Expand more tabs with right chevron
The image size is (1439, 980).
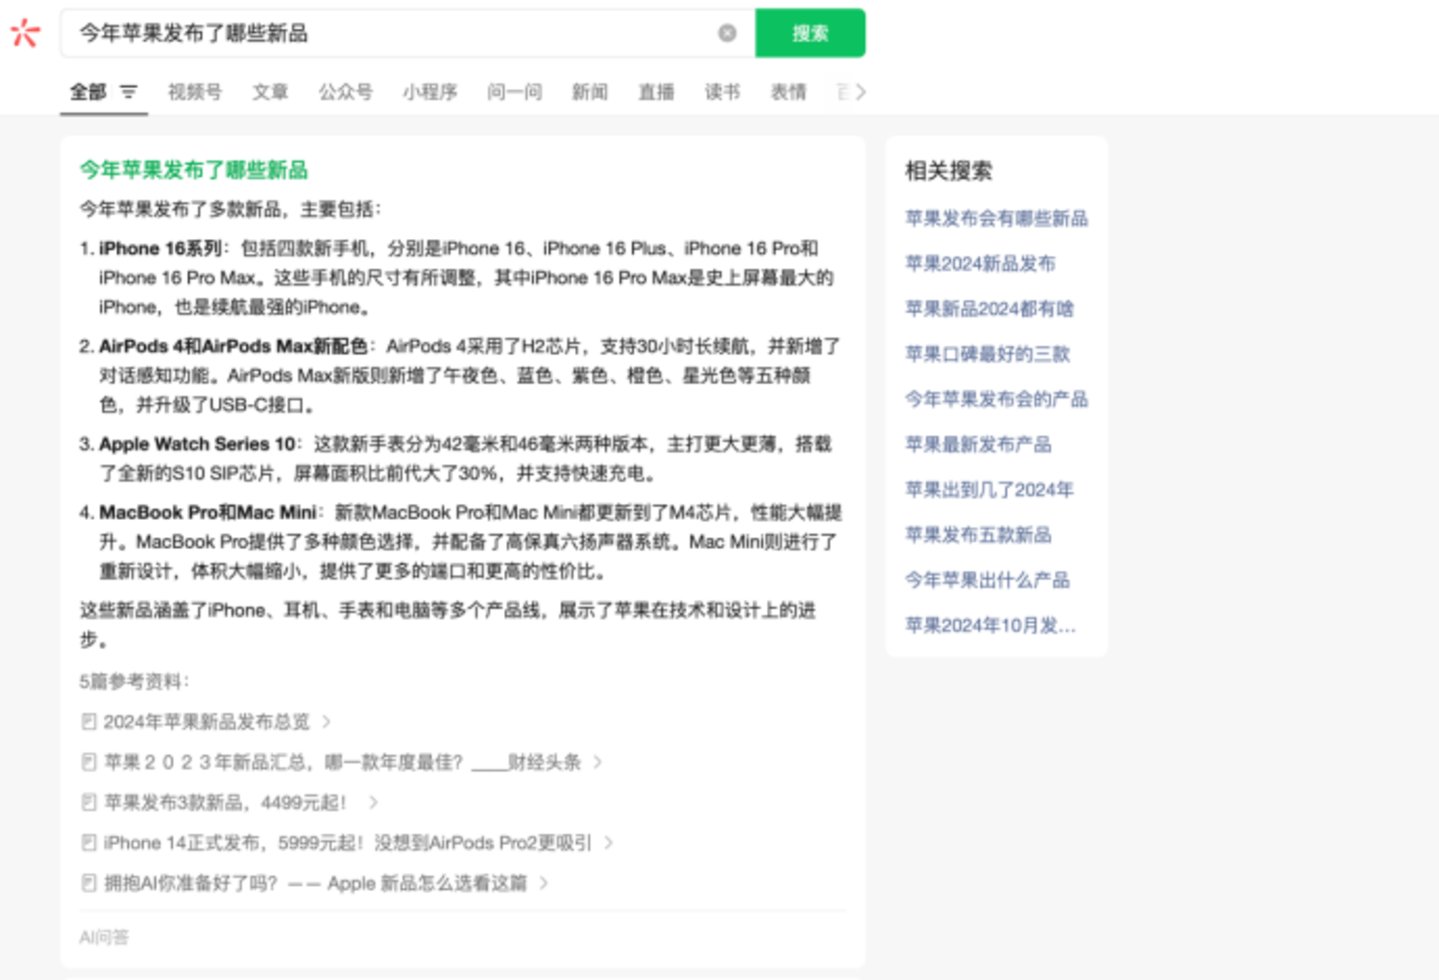click(x=861, y=92)
